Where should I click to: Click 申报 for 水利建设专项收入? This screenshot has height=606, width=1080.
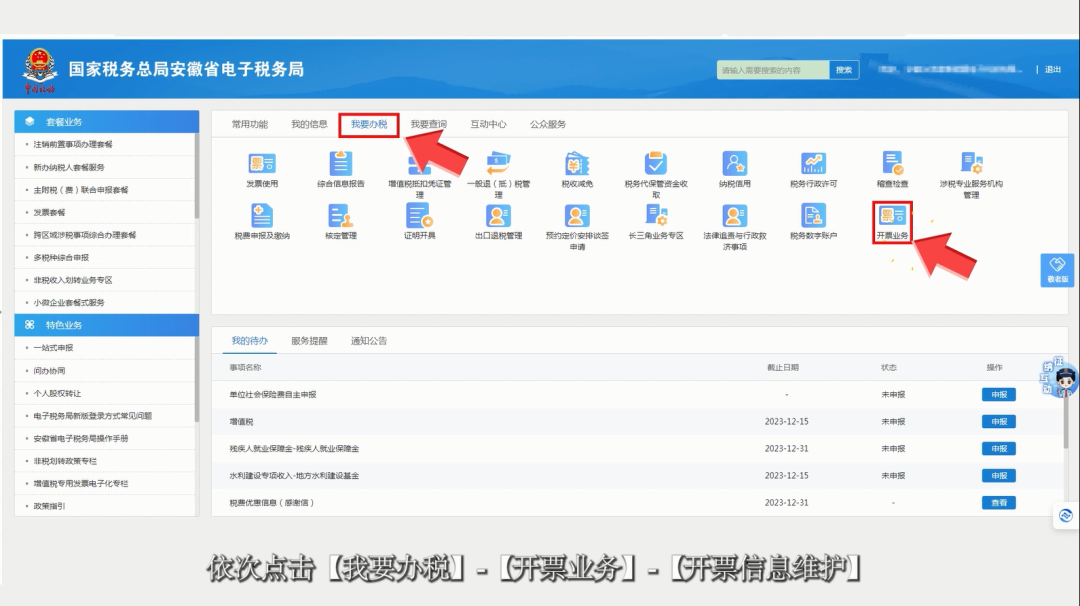(x=999, y=476)
